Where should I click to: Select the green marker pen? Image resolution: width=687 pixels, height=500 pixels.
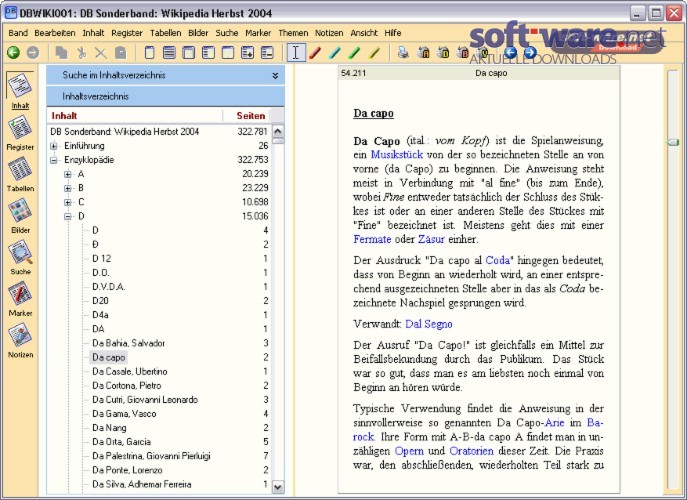(x=354, y=53)
